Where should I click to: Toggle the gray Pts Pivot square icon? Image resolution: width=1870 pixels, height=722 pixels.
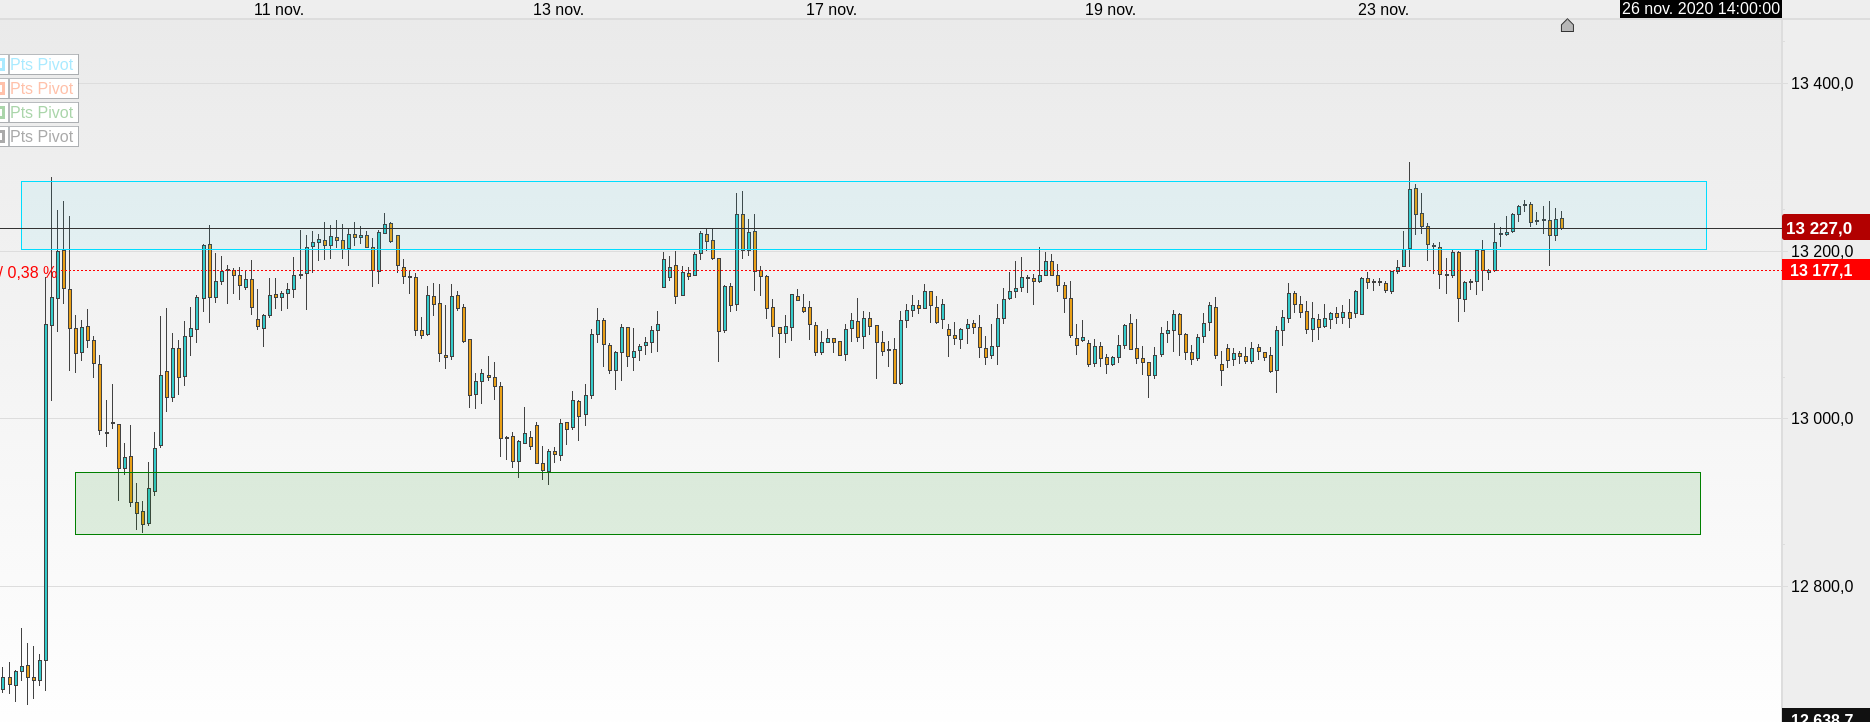click(3, 137)
